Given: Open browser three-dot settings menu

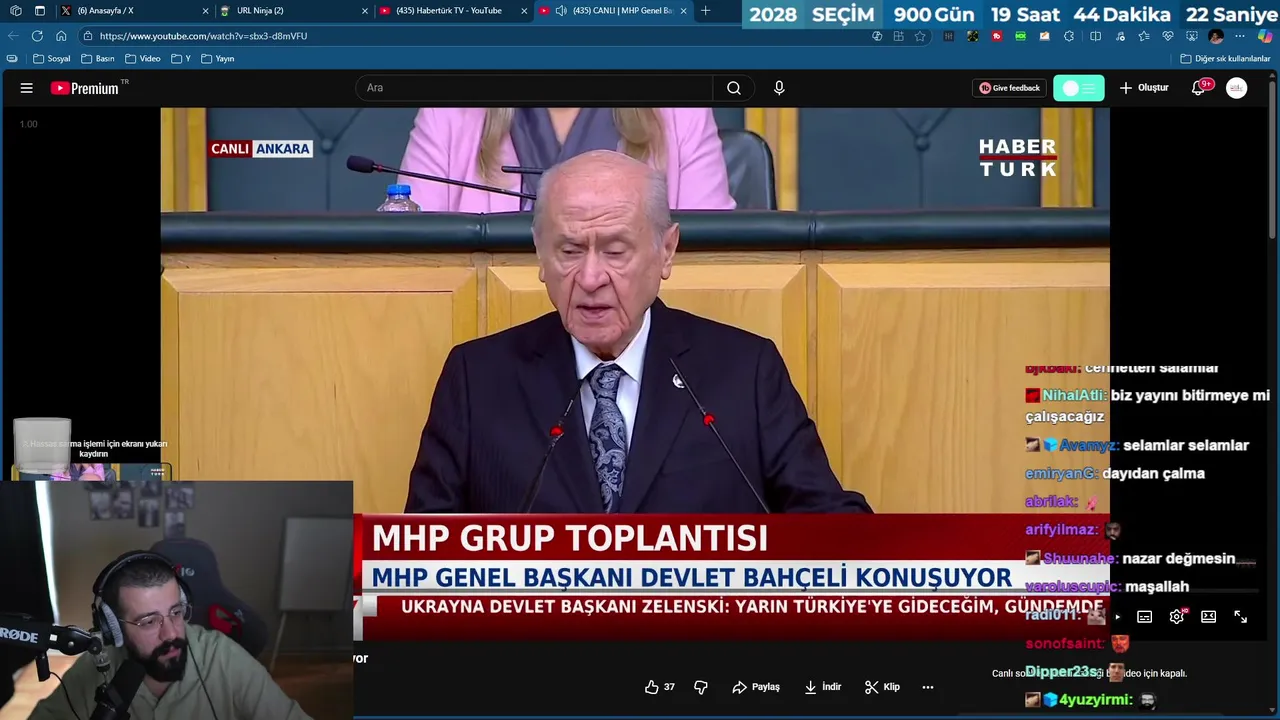Looking at the screenshot, I should click(x=1240, y=36).
